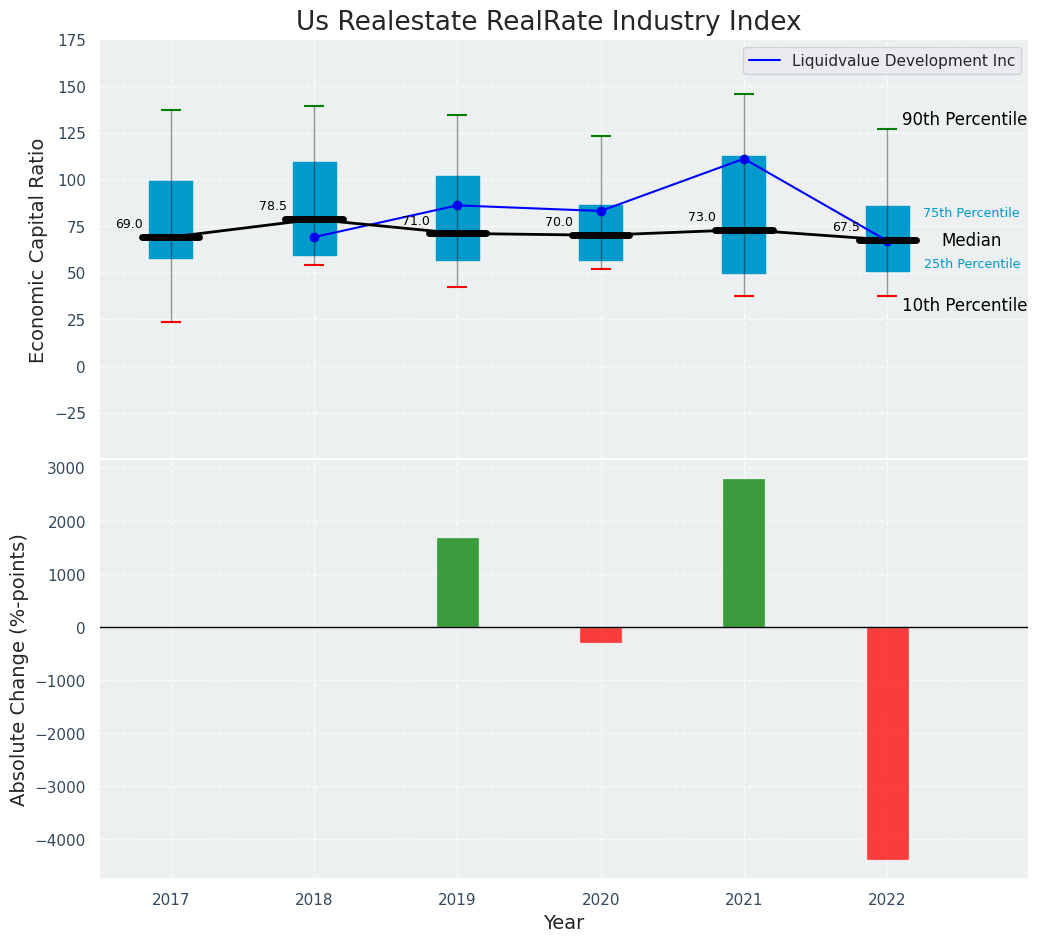Click the 25th Percentile label
The height and width of the screenshot is (942, 1039).
point(971,264)
